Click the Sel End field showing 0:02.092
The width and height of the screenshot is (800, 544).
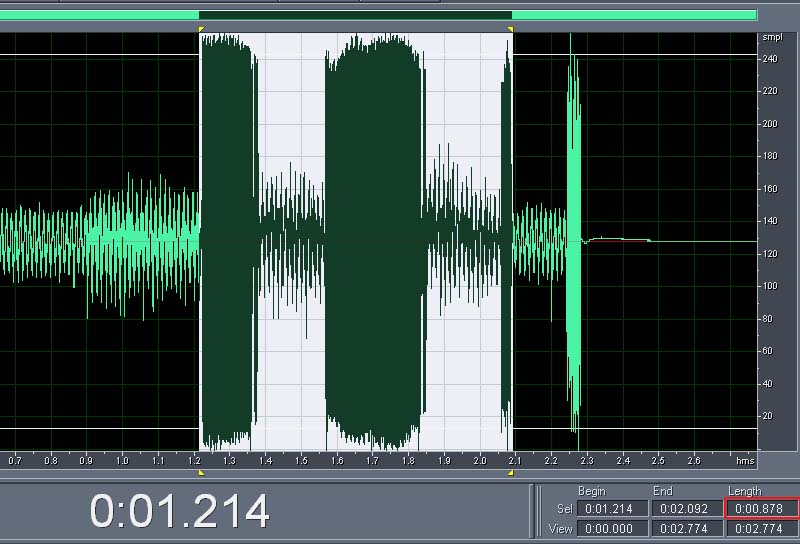(686, 509)
